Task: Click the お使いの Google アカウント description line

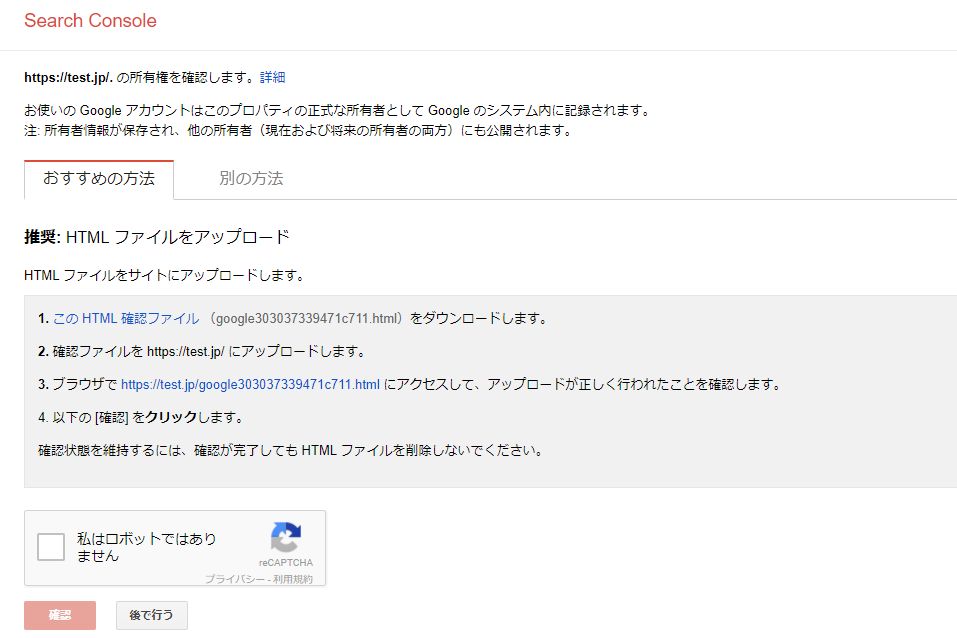Action: point(338,111)
